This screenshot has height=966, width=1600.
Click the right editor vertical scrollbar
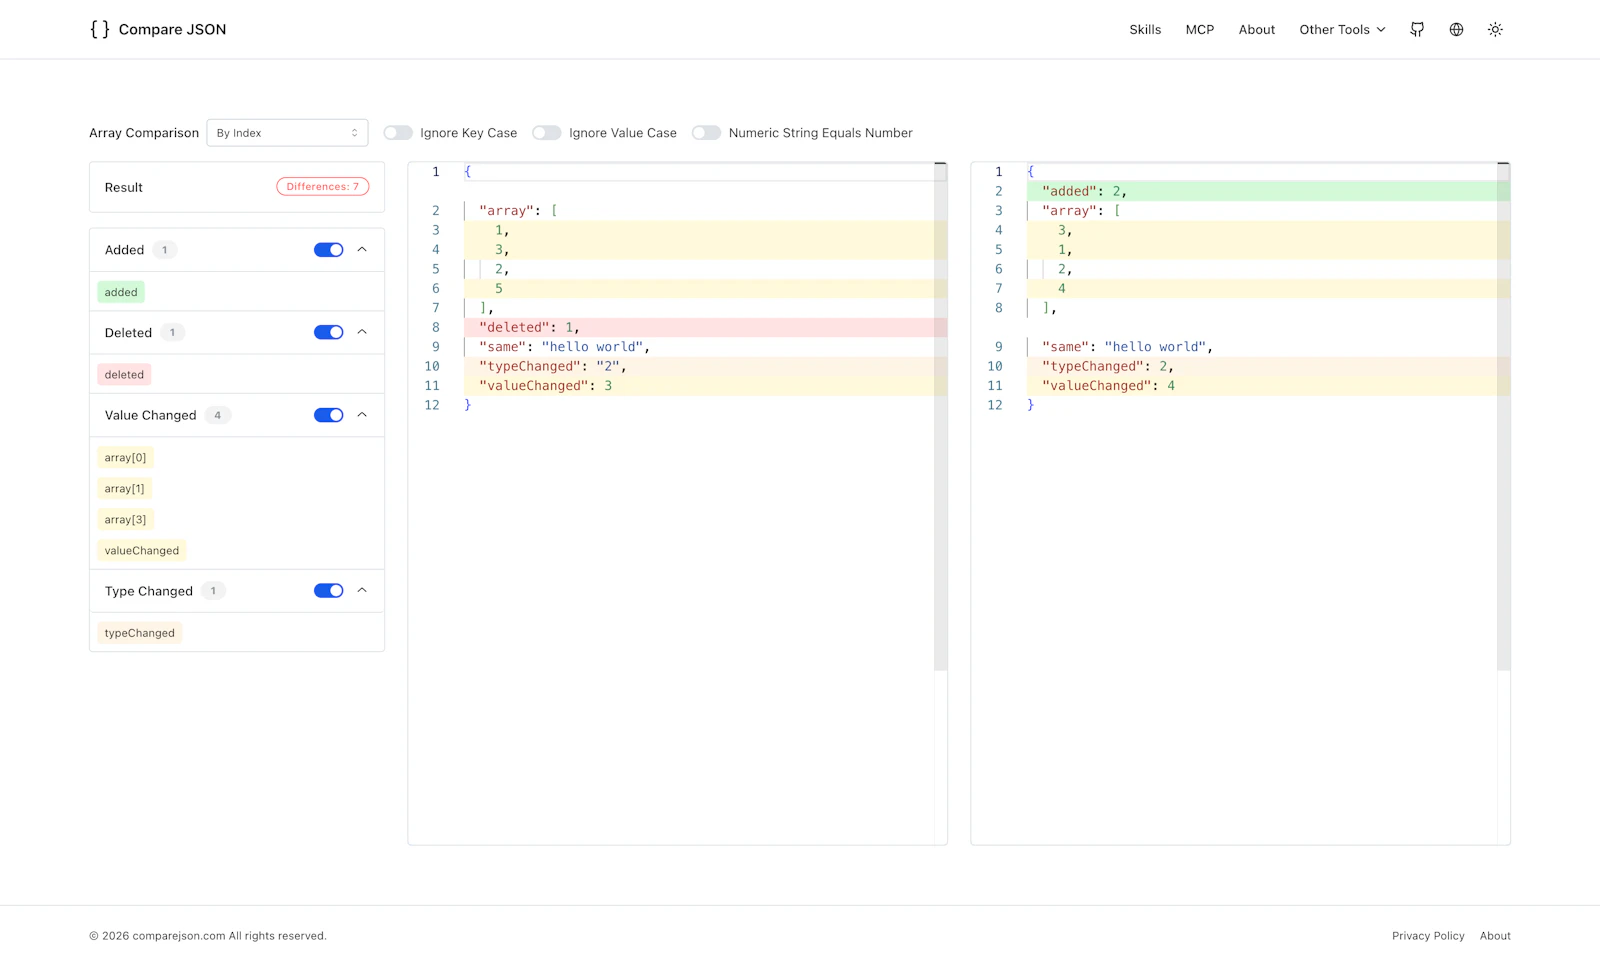click(x=1504, y=416)
